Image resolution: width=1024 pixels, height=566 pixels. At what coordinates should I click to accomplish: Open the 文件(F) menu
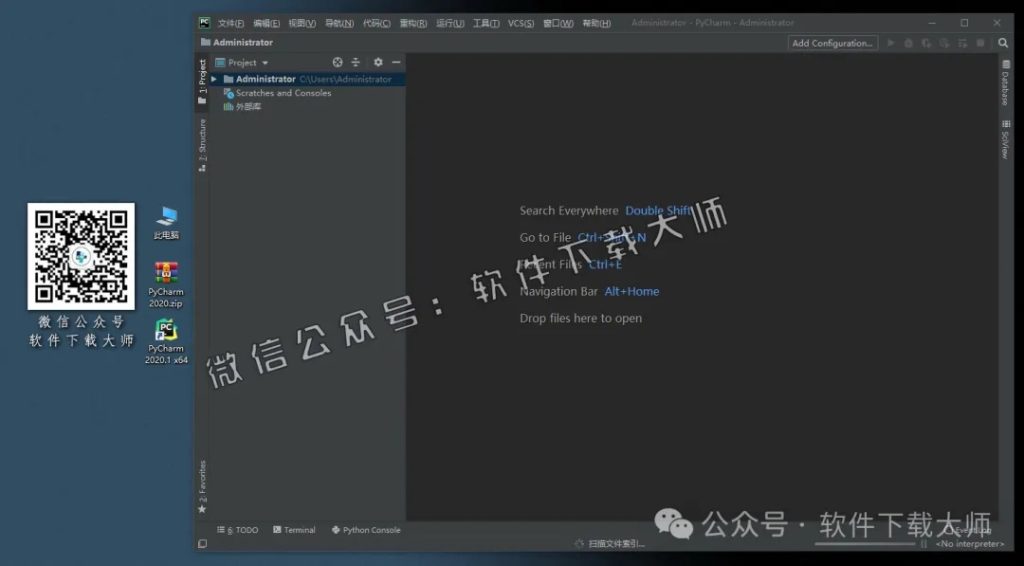click(x=231, y=24)
